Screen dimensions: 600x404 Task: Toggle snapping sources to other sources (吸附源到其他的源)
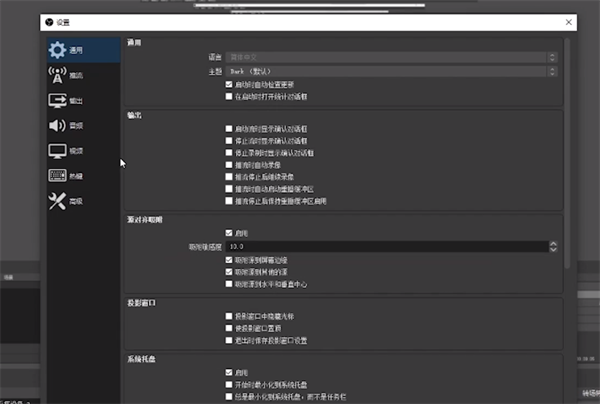(x=229, y=272)
